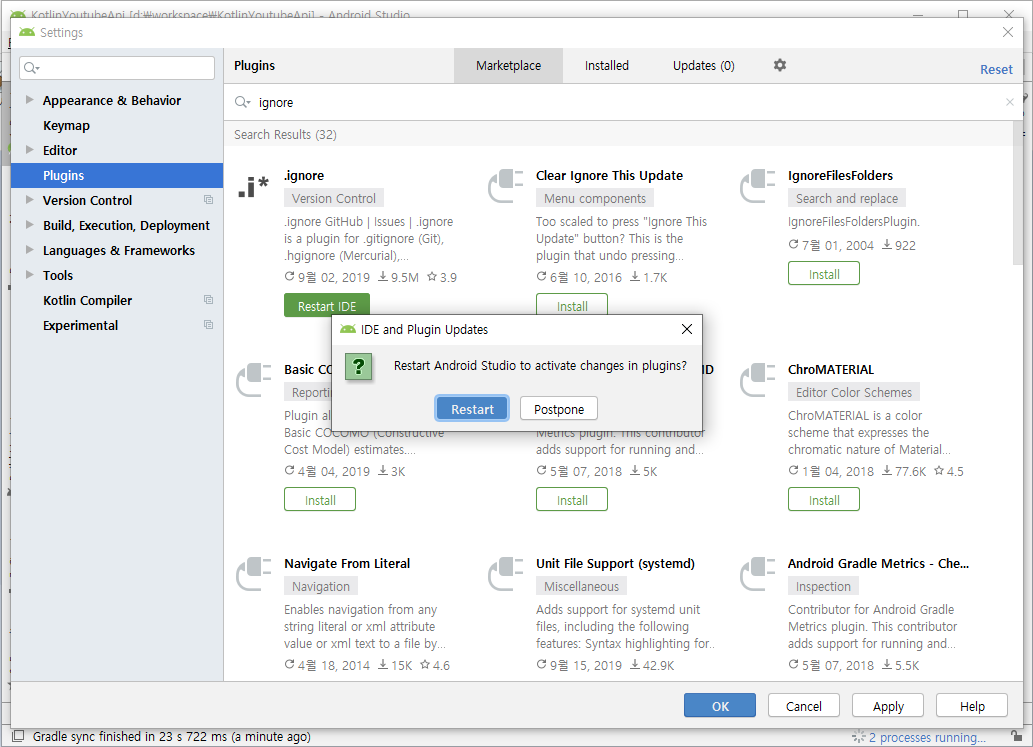Image resolution: width=1033 pixels, height=747 pixels.
Task: Click project-level icon beside Version Control
Action: pos(208,200)
